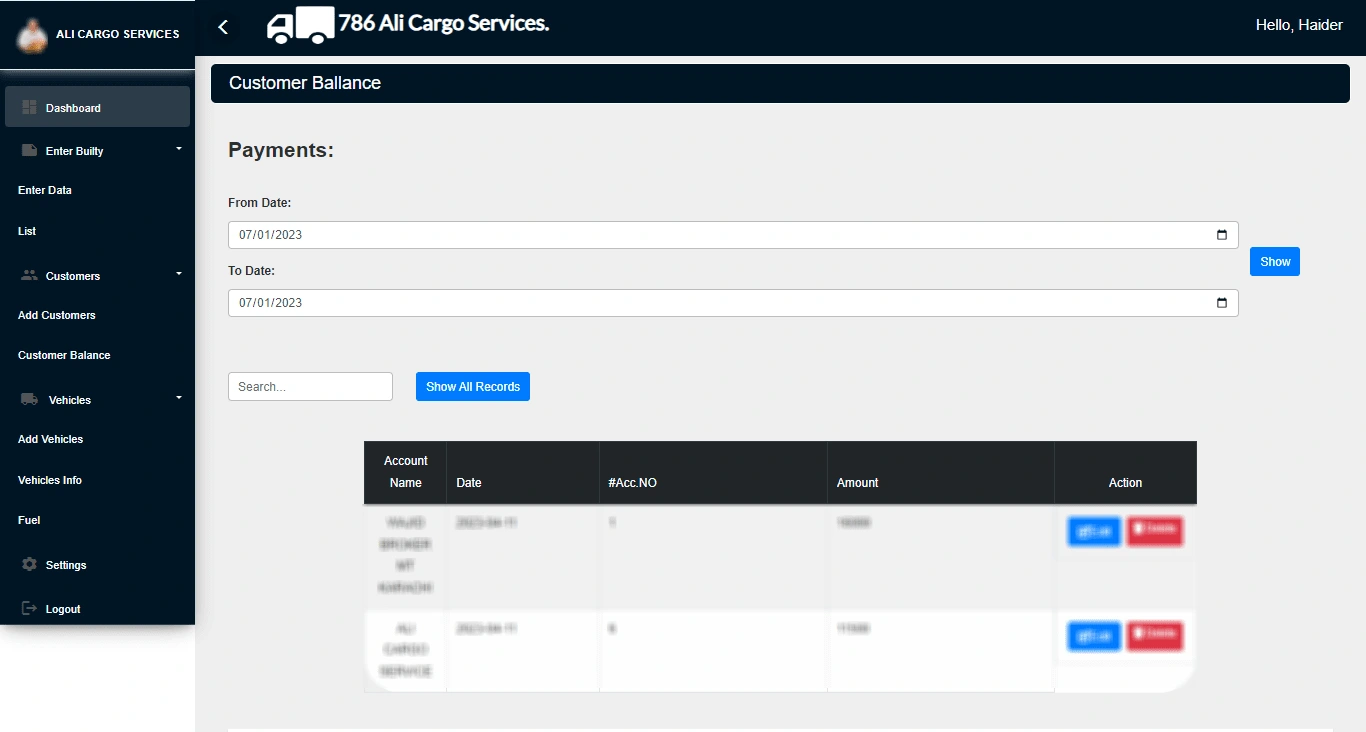Click the Show button
Viewport: 1366px width, 732px height.
pyautogui.click(x=1275, y=261)
